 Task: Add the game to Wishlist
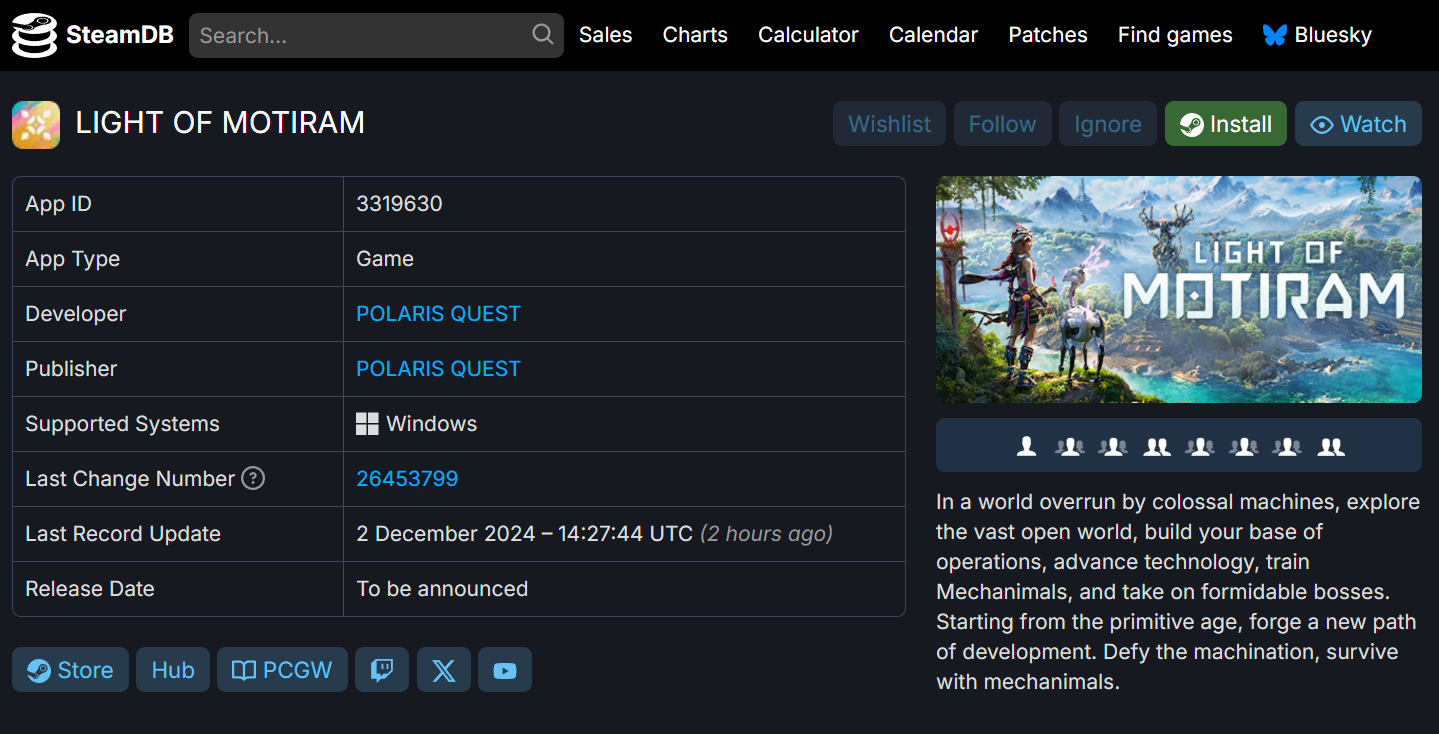[889, 124]
